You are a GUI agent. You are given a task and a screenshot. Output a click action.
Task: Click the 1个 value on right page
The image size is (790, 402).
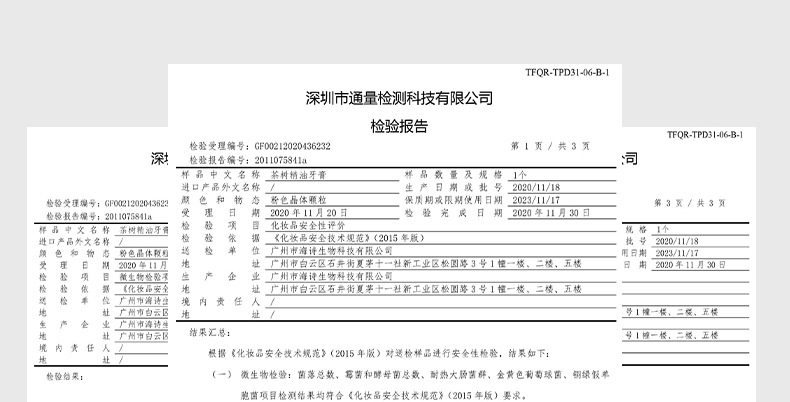(x=663, y=230)
